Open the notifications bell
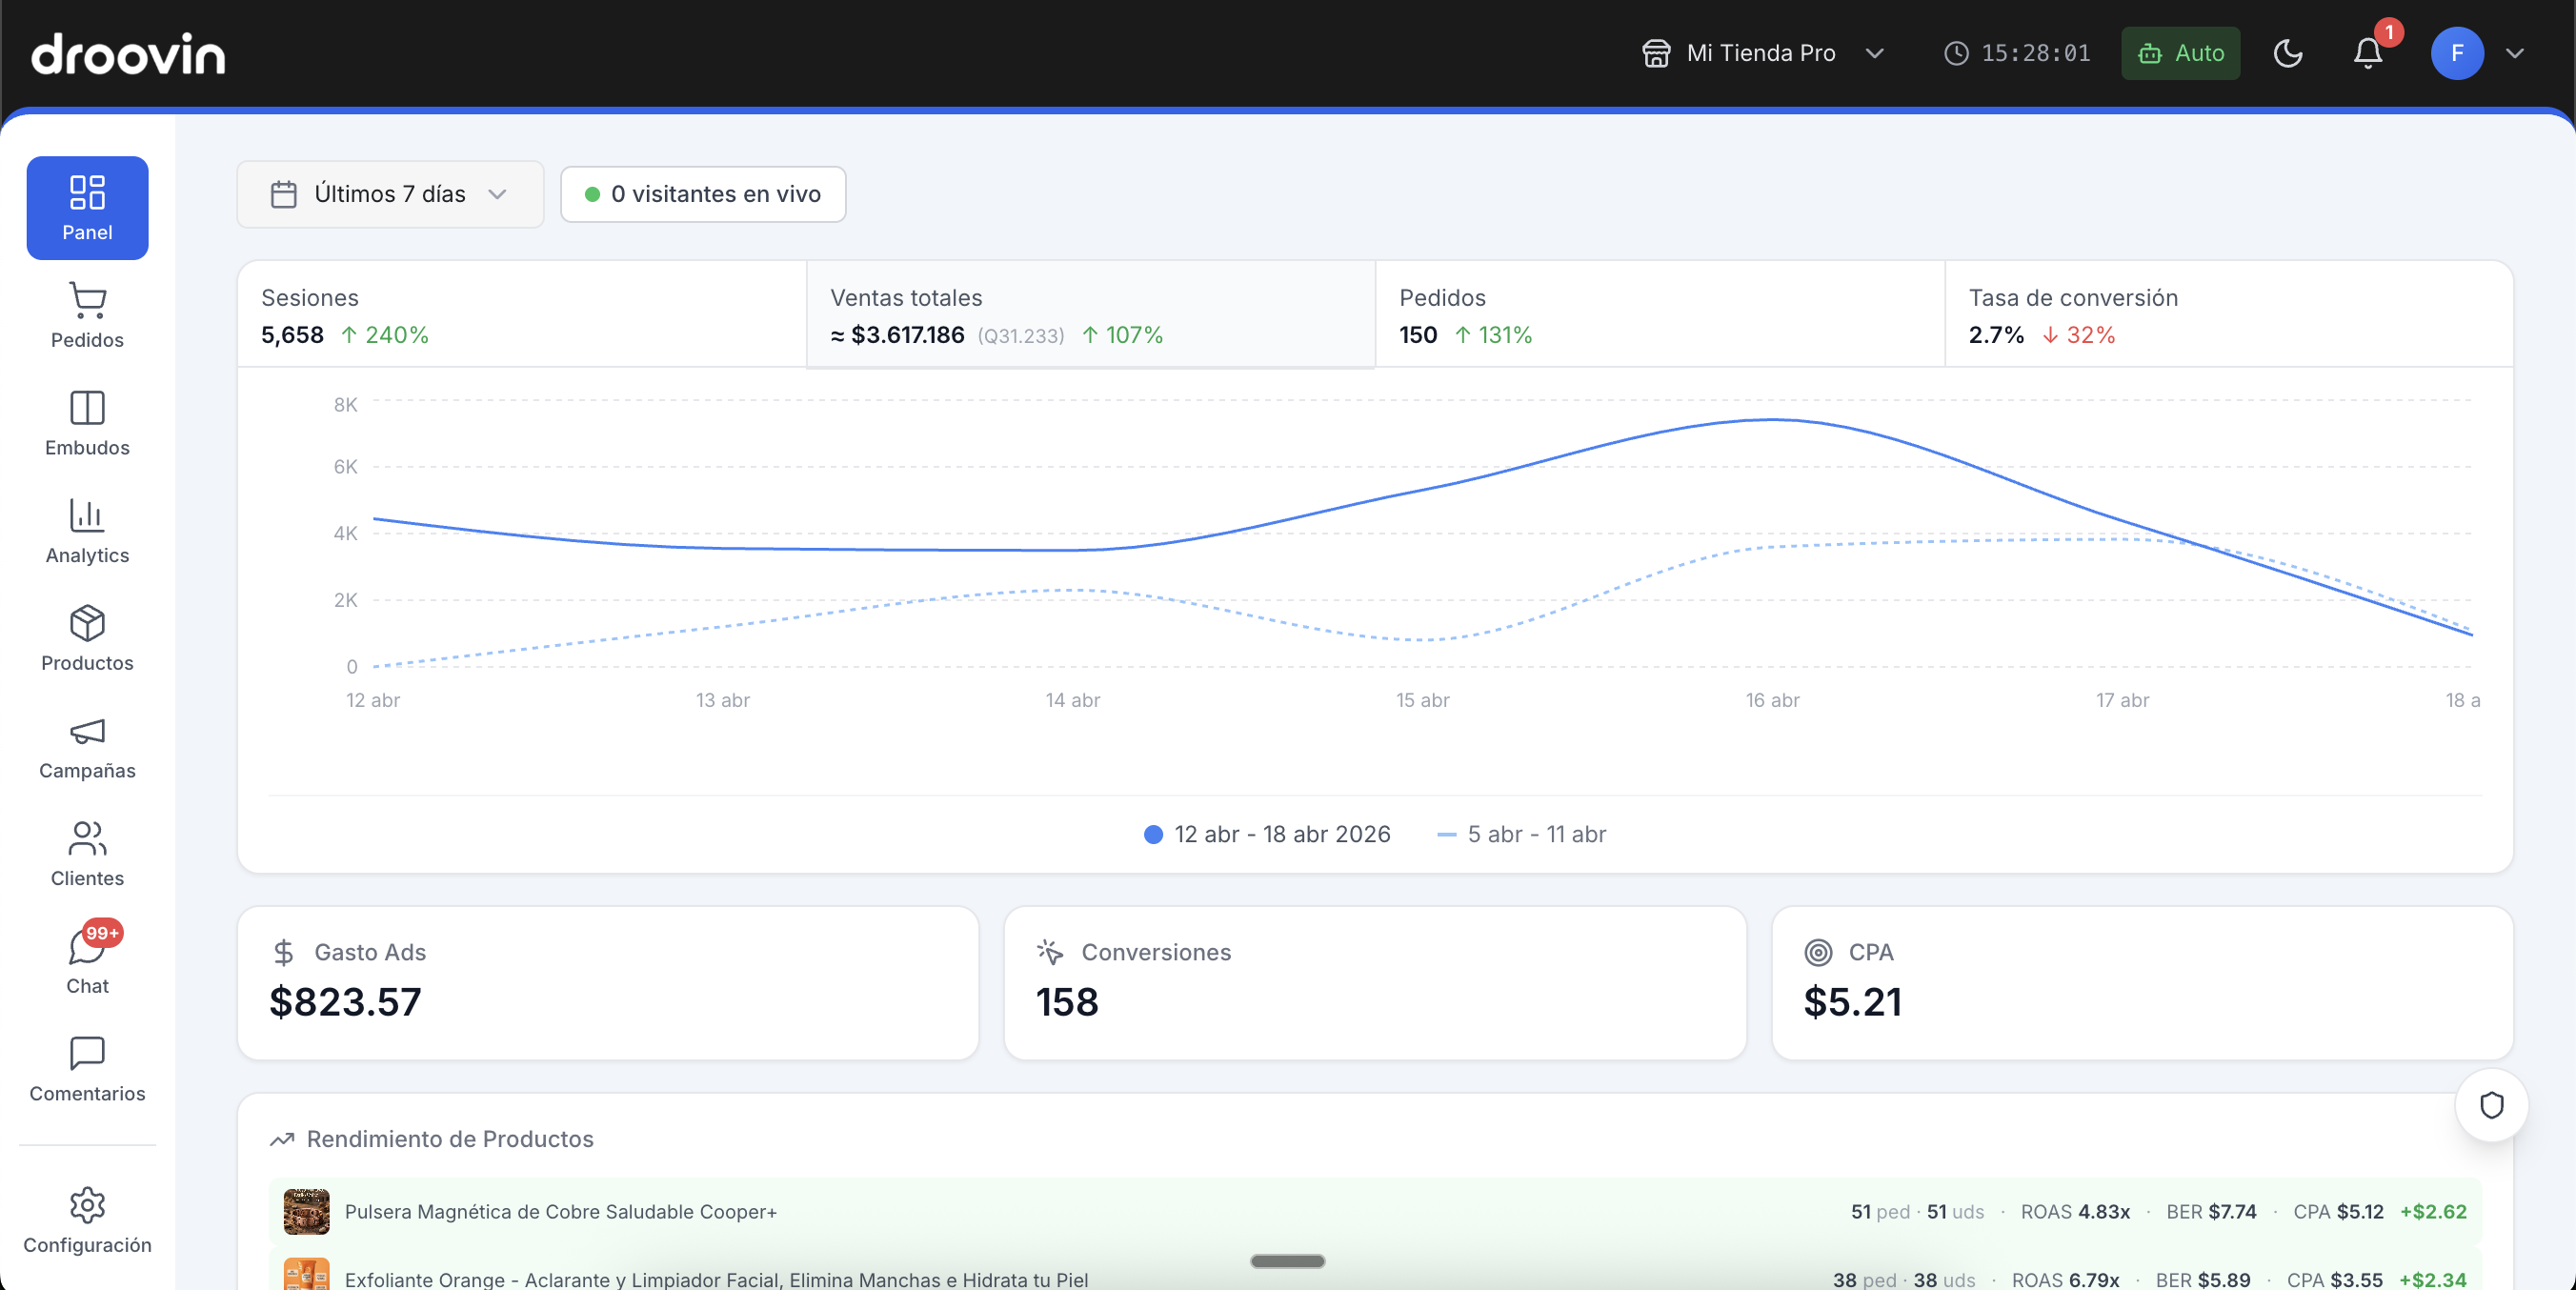Image resolution: width=2576 pixels, height=1290 pixels. (2366, 53)
